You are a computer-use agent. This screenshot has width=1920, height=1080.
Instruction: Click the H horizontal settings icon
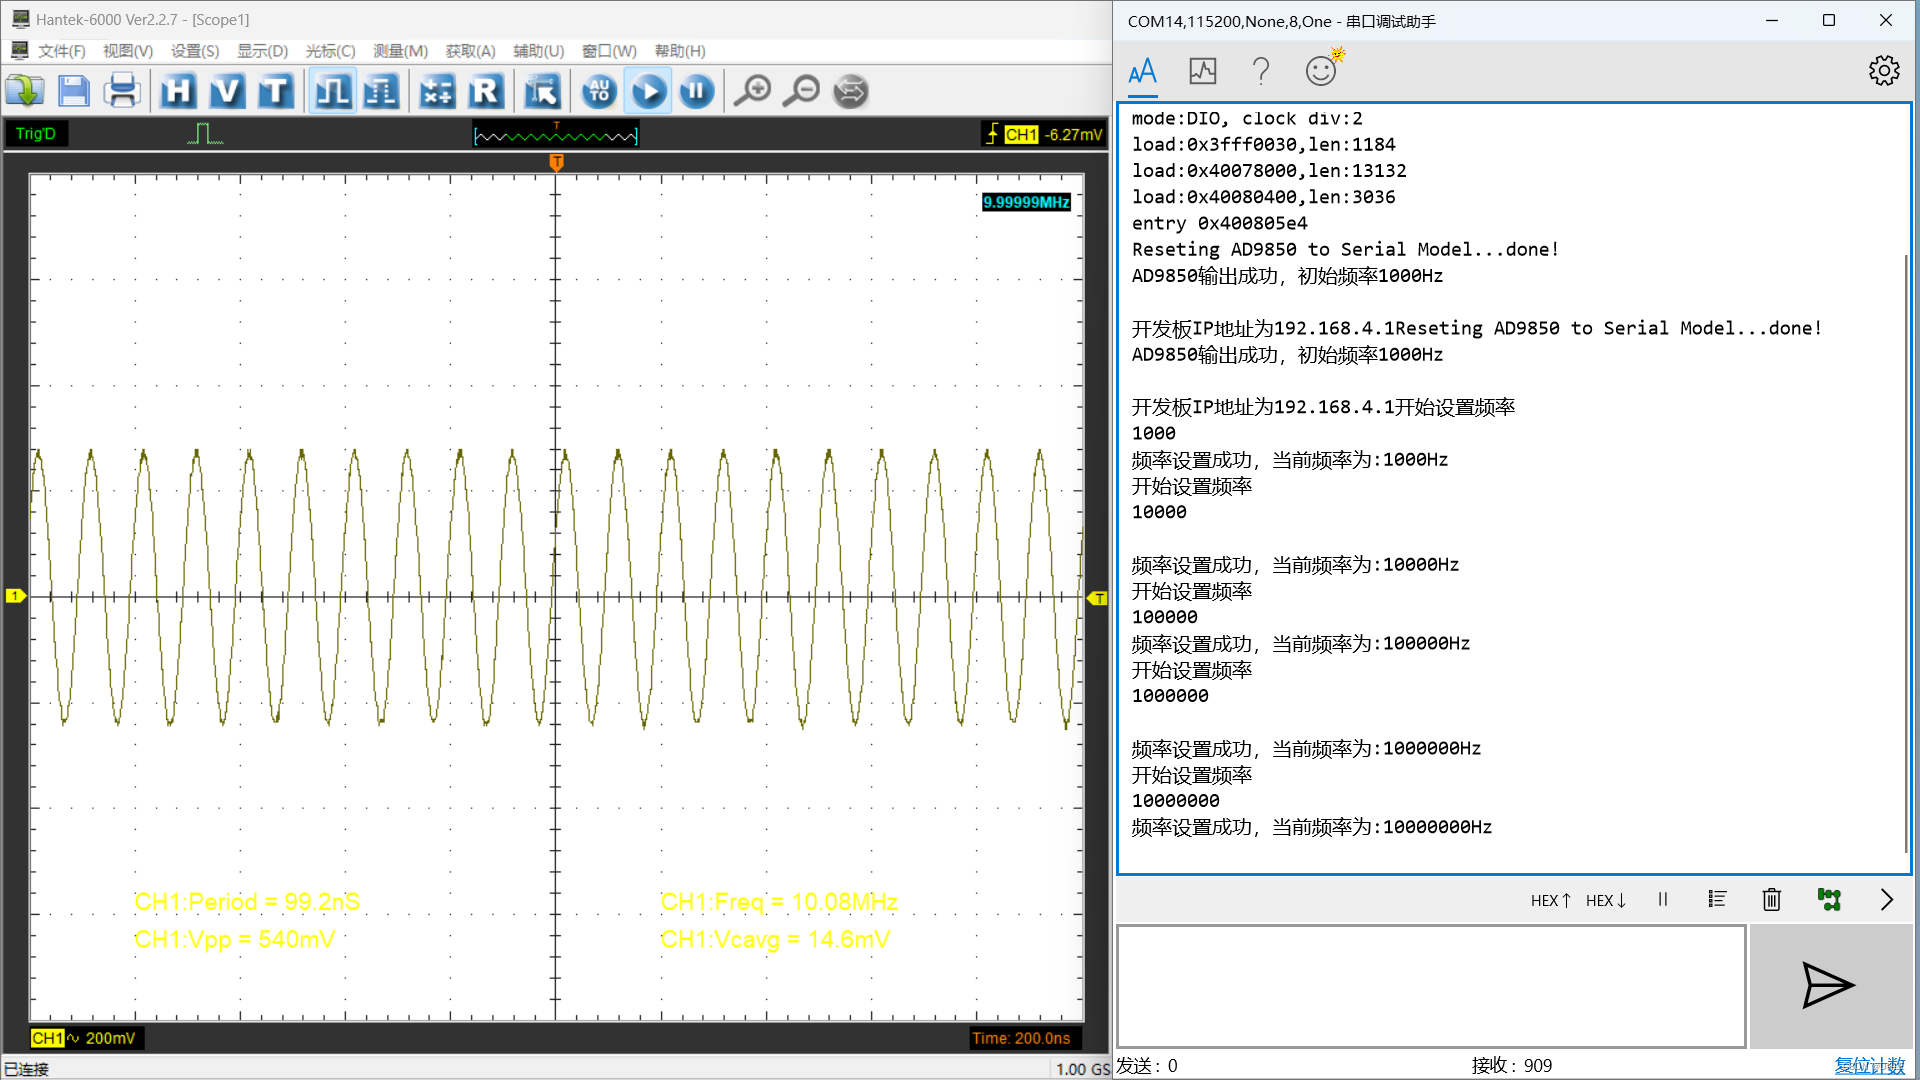pyautogui.click(x=178, y=92)
